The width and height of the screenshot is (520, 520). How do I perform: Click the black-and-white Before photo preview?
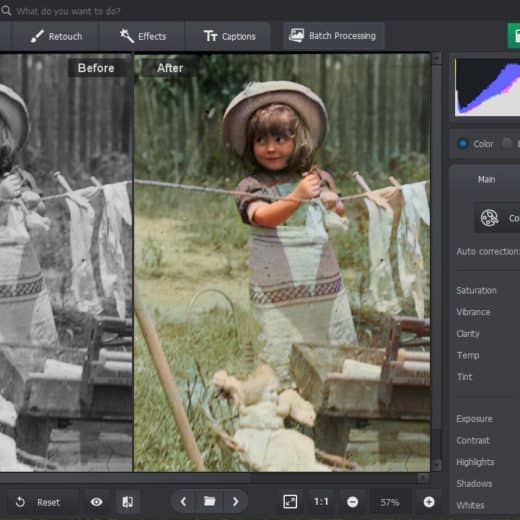(66, 263)
